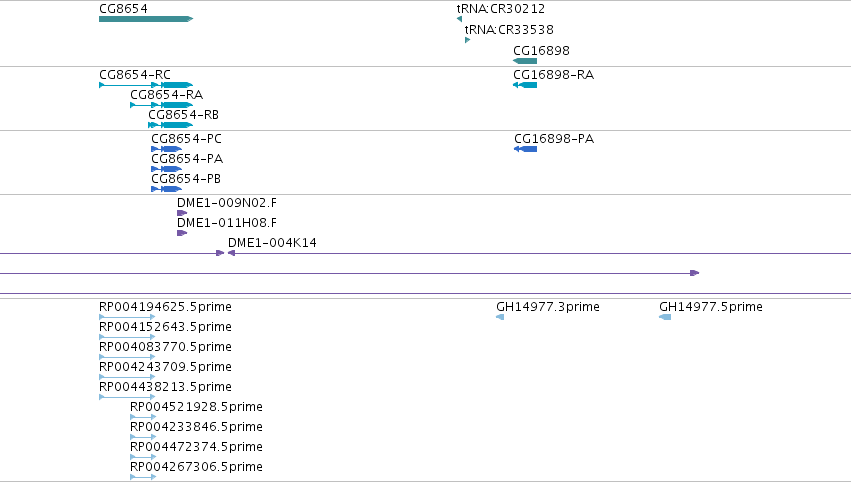Viewport: 851px width, 482px height.
Task: Click the CG8654-RA transcript glyph
Action: [x=162, y=105]
